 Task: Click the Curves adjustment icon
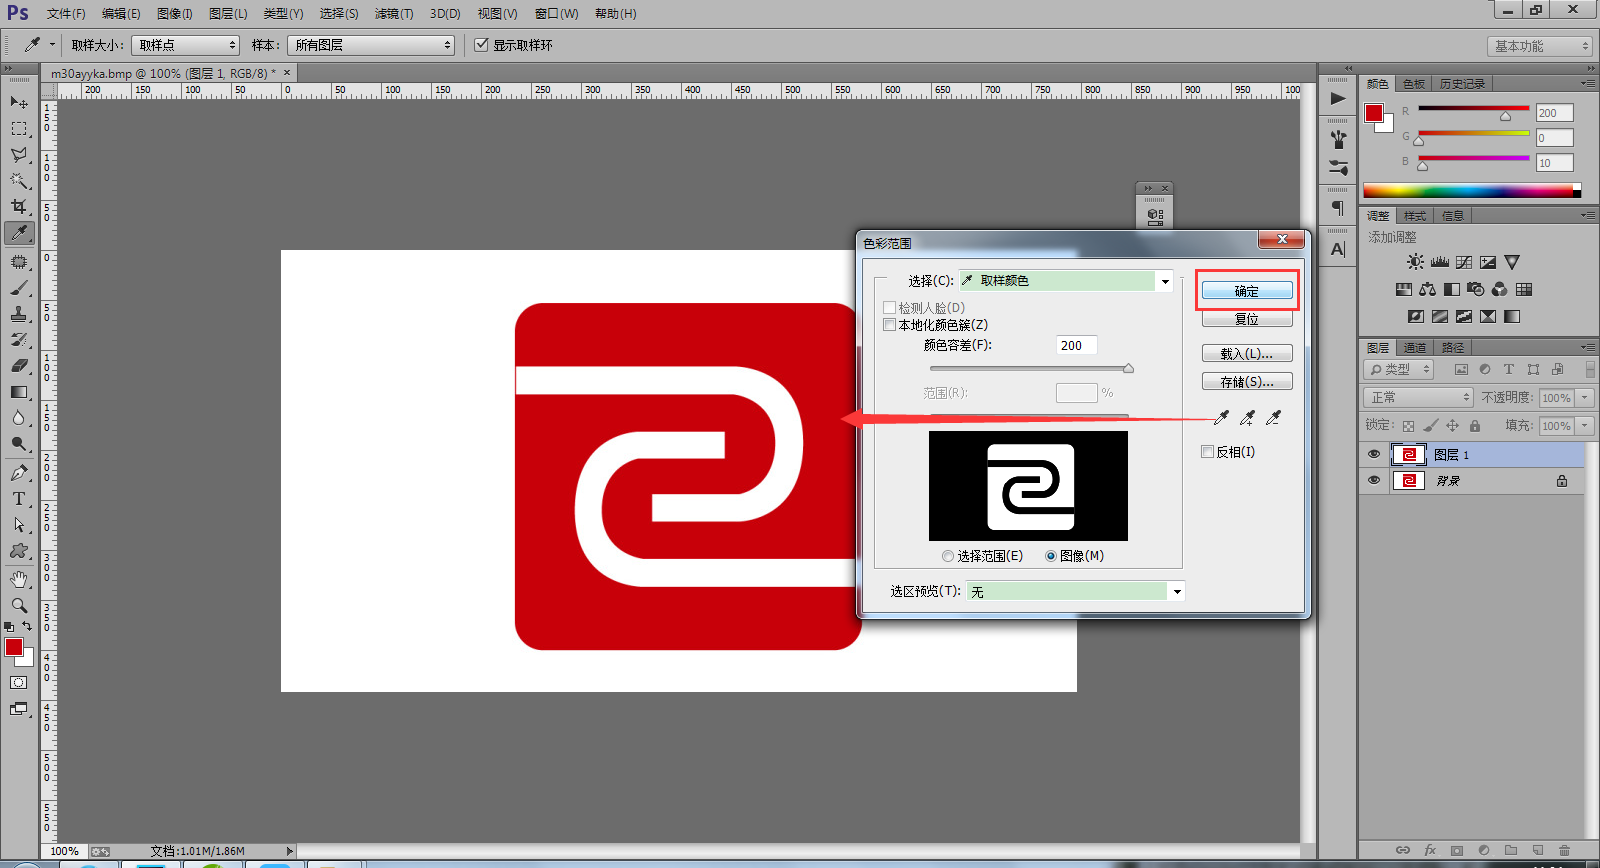1464,262
